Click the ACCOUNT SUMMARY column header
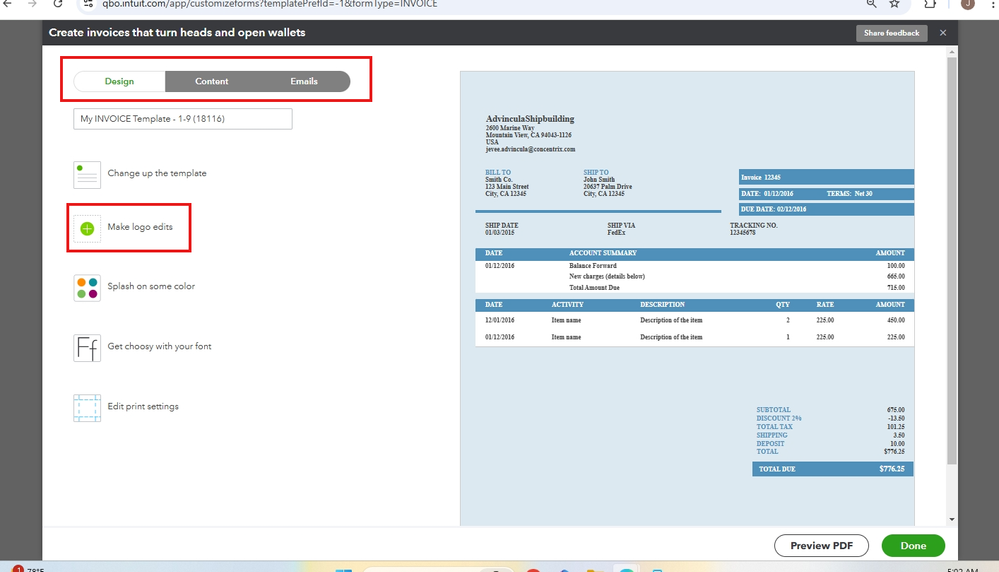This screenshot has height=572, width=999. [603, 253]
